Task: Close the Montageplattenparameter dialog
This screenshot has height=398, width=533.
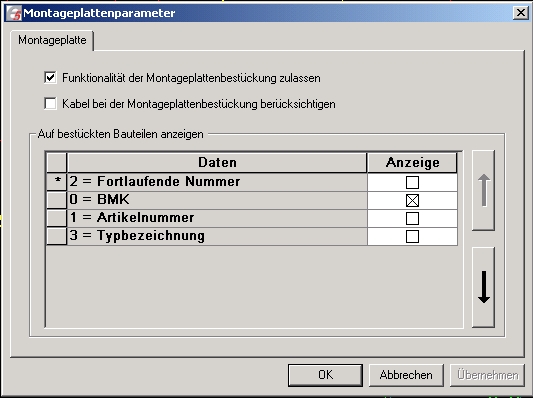Action: pyautogui.click(x=520, y=13)
